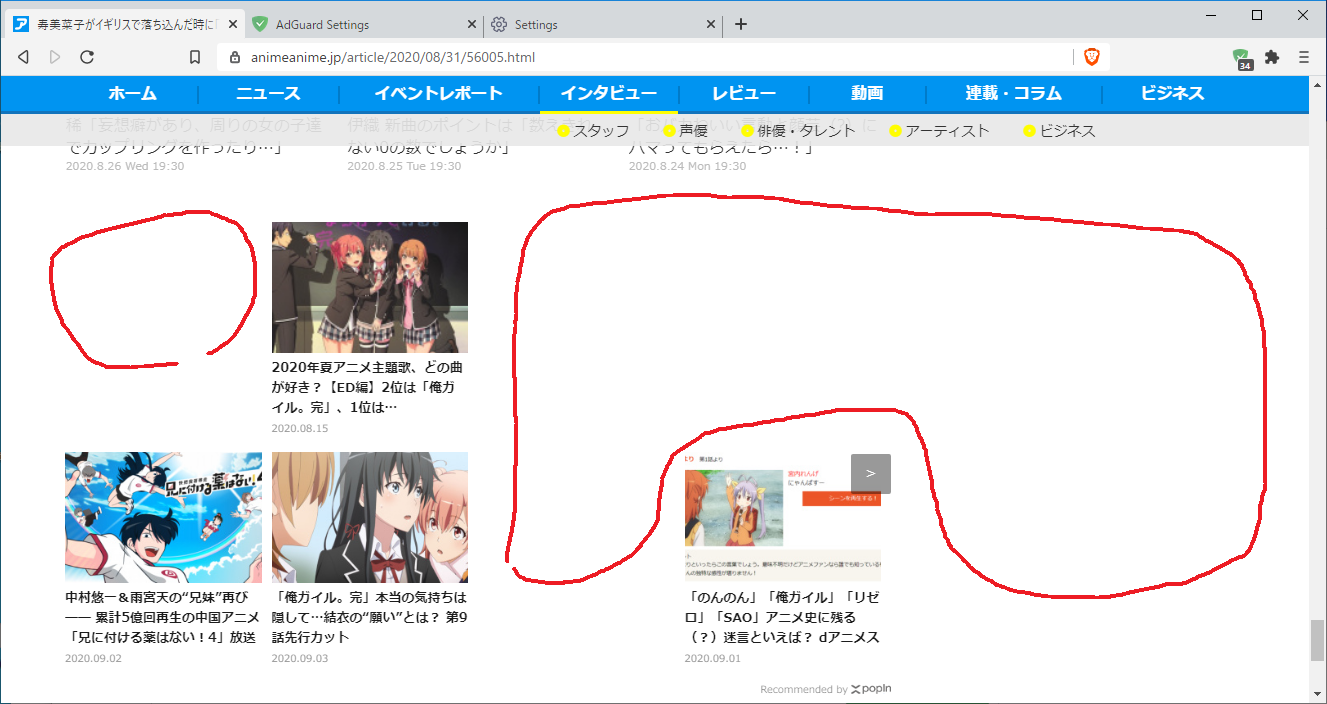
Task: Open 動画 in the navigation bar
Action: [867, 94]
